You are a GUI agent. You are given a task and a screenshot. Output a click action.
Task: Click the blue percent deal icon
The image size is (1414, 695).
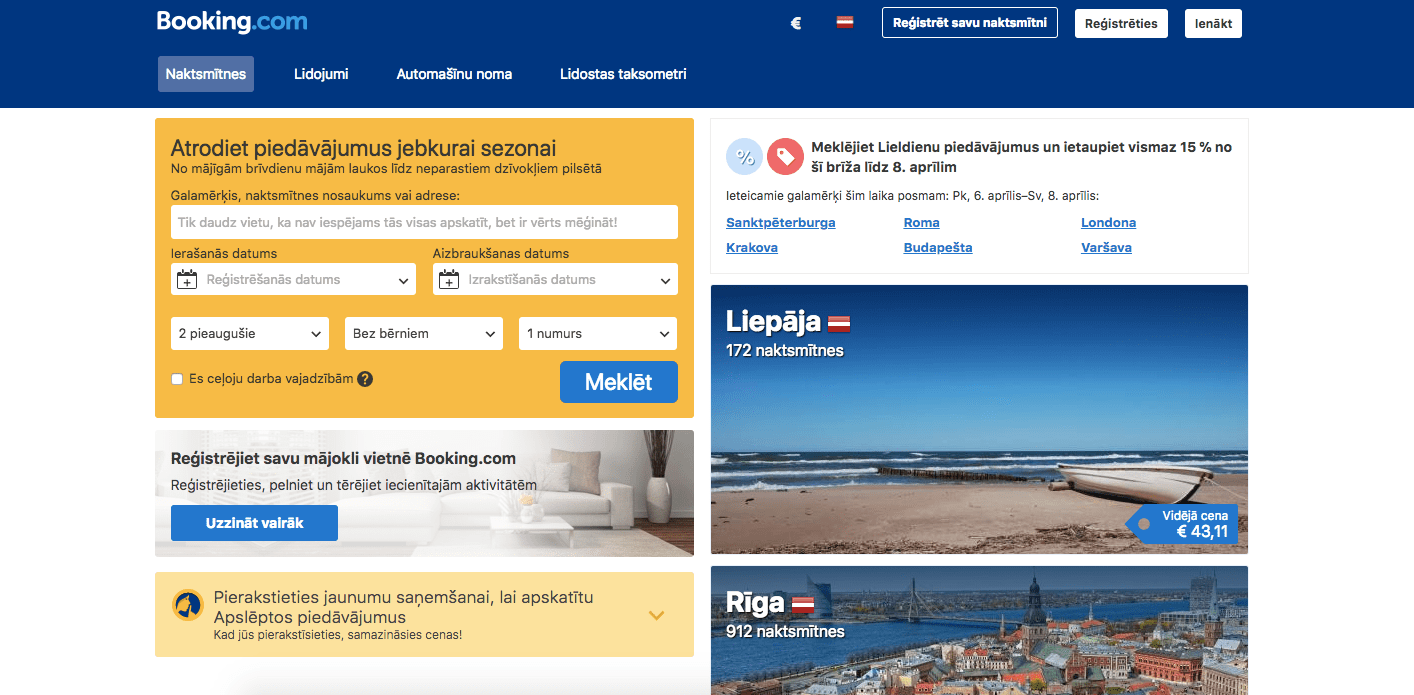tap(744, 156)
